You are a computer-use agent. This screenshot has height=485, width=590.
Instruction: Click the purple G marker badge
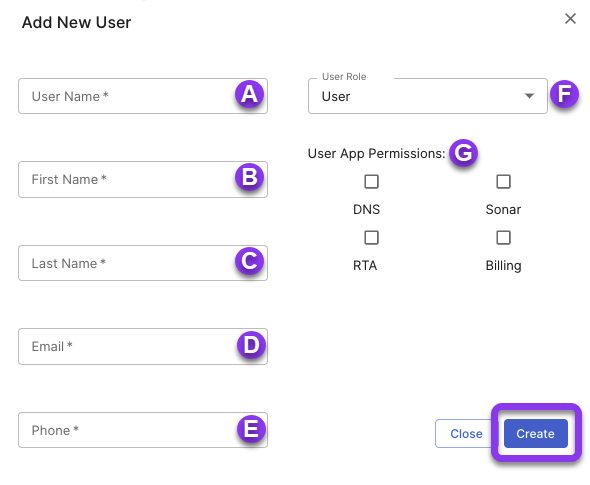(463, 153)
